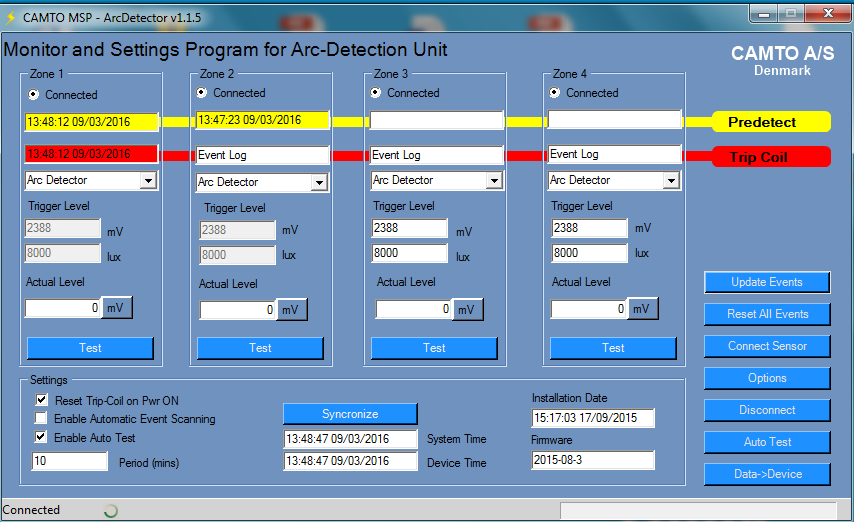Viewport: 854px width, 522px height.
Task: Open the Options button
Action: [766, 378]
